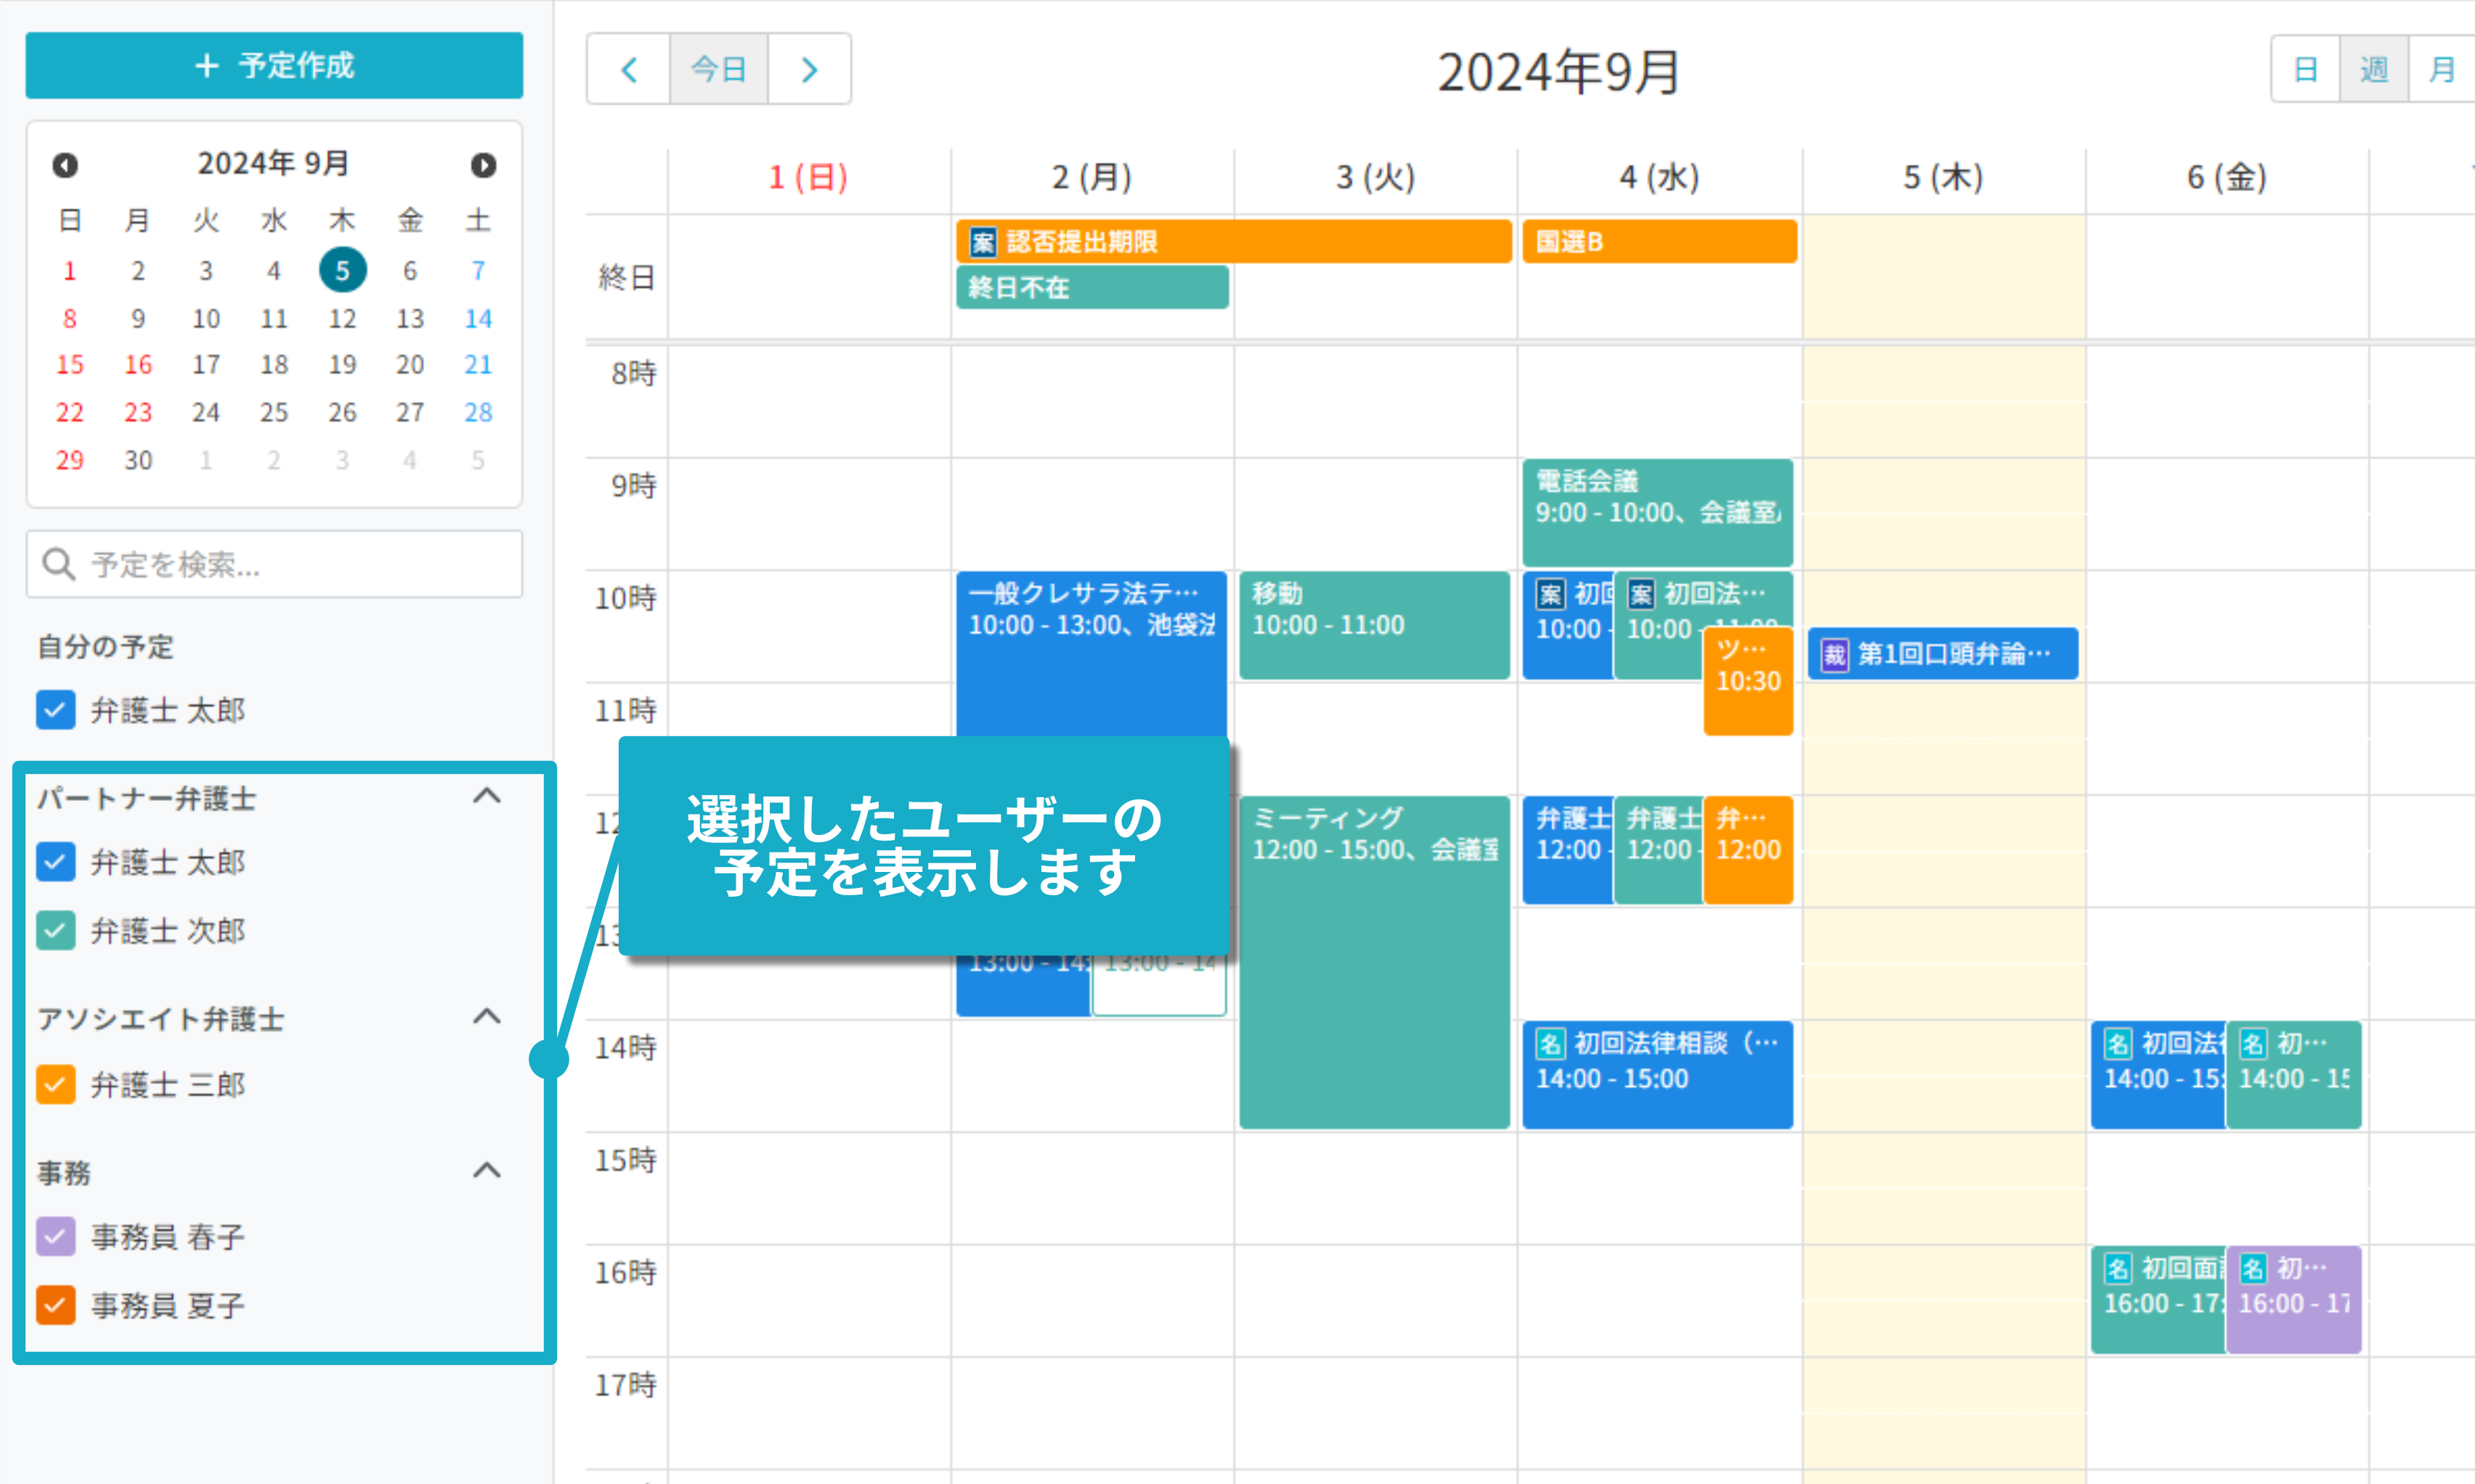Select September 16 in mini calendar
The image size is (2475, 1484).
[138, 365]
